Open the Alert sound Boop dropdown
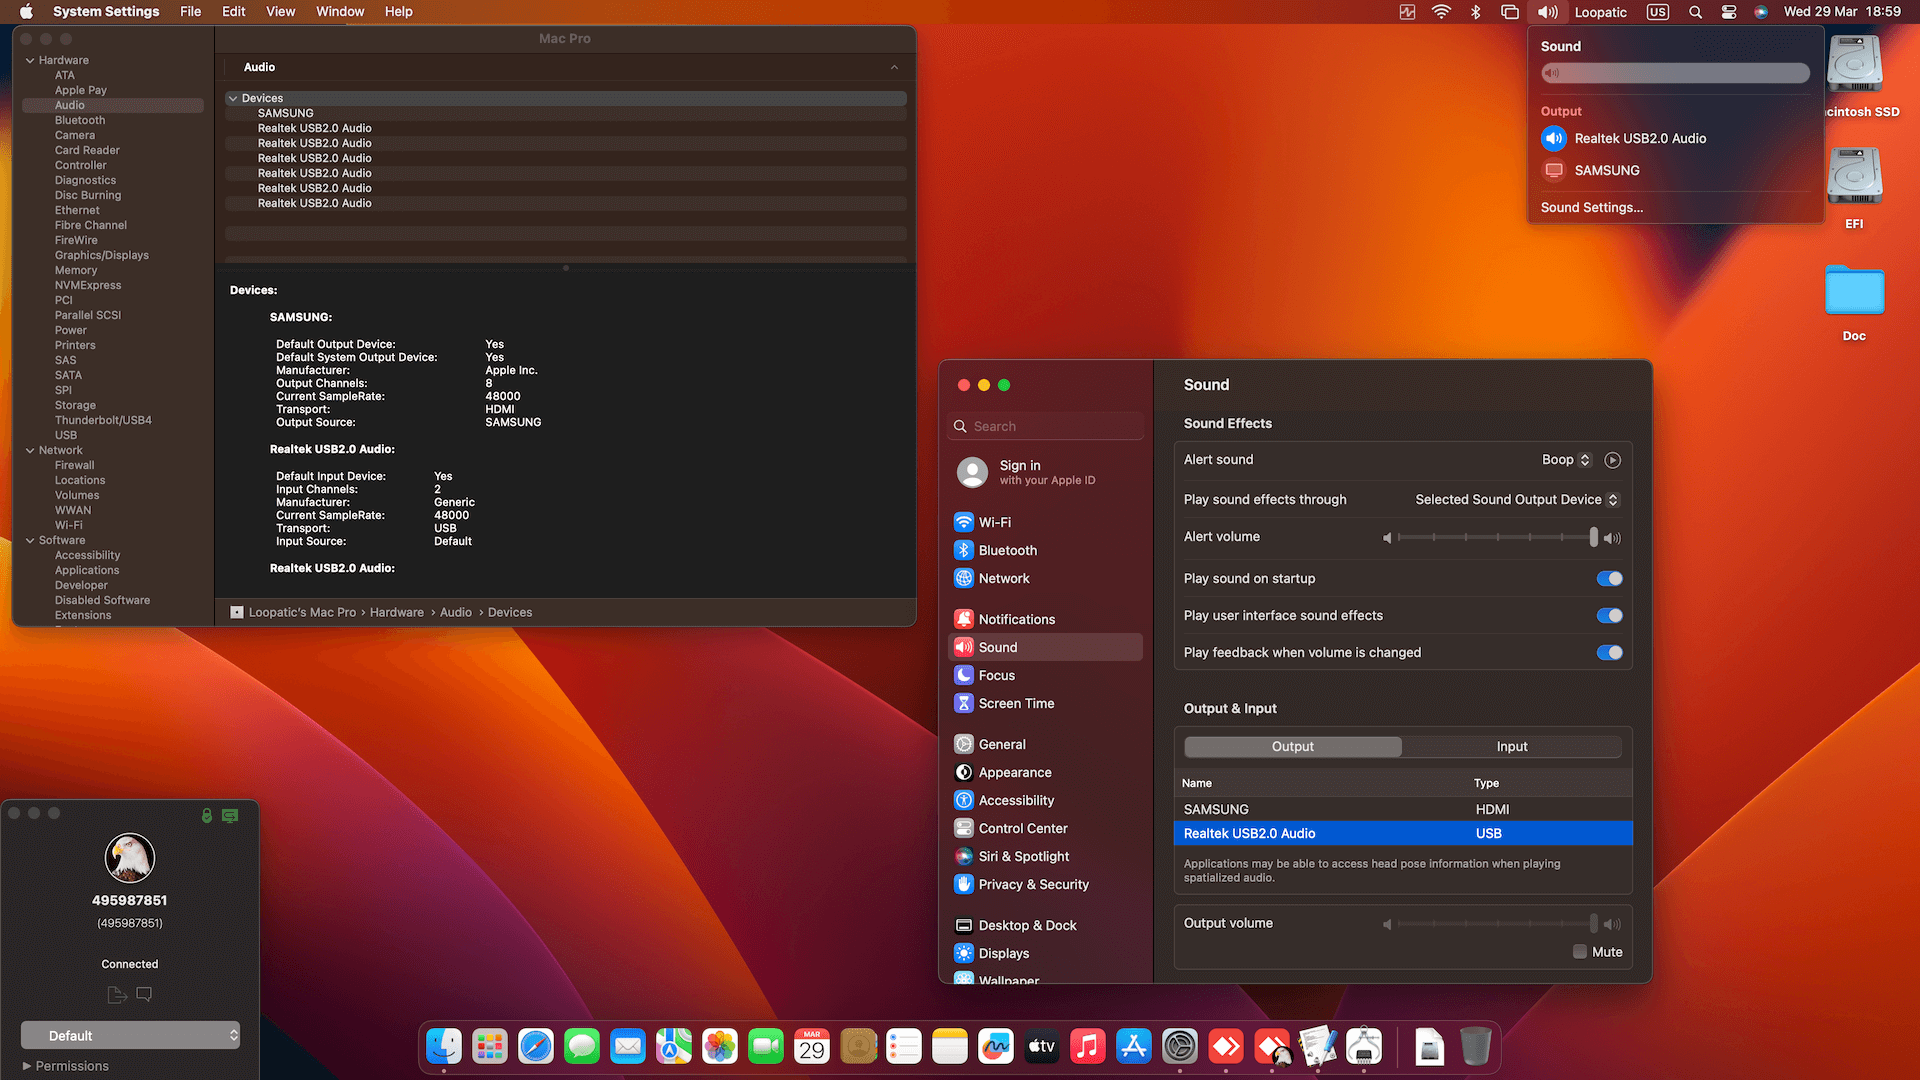The image size is (1920, 1080). (1566, 460)
